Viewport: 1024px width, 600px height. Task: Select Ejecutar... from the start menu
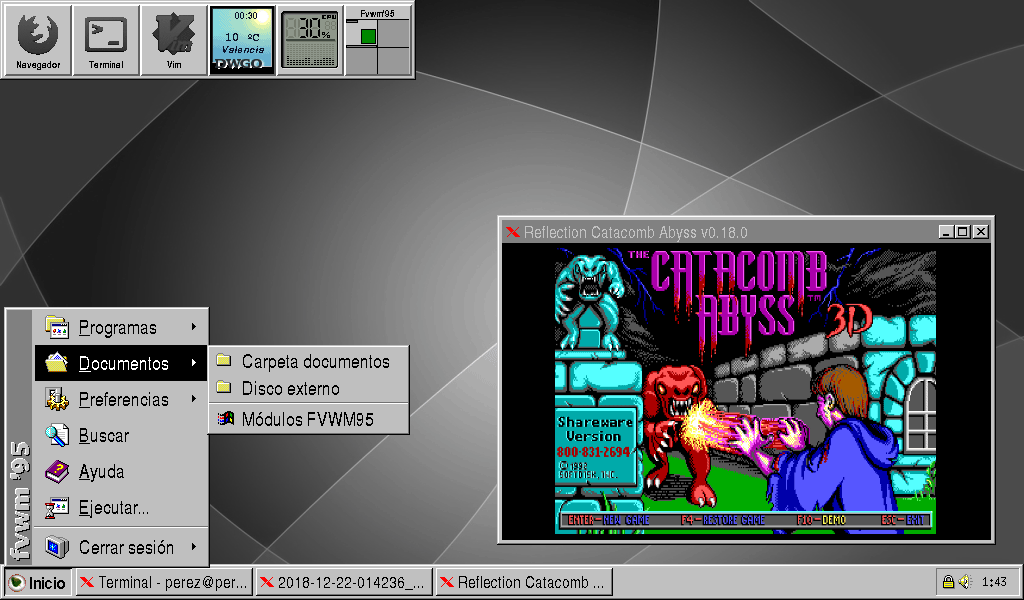pos(121,507)
